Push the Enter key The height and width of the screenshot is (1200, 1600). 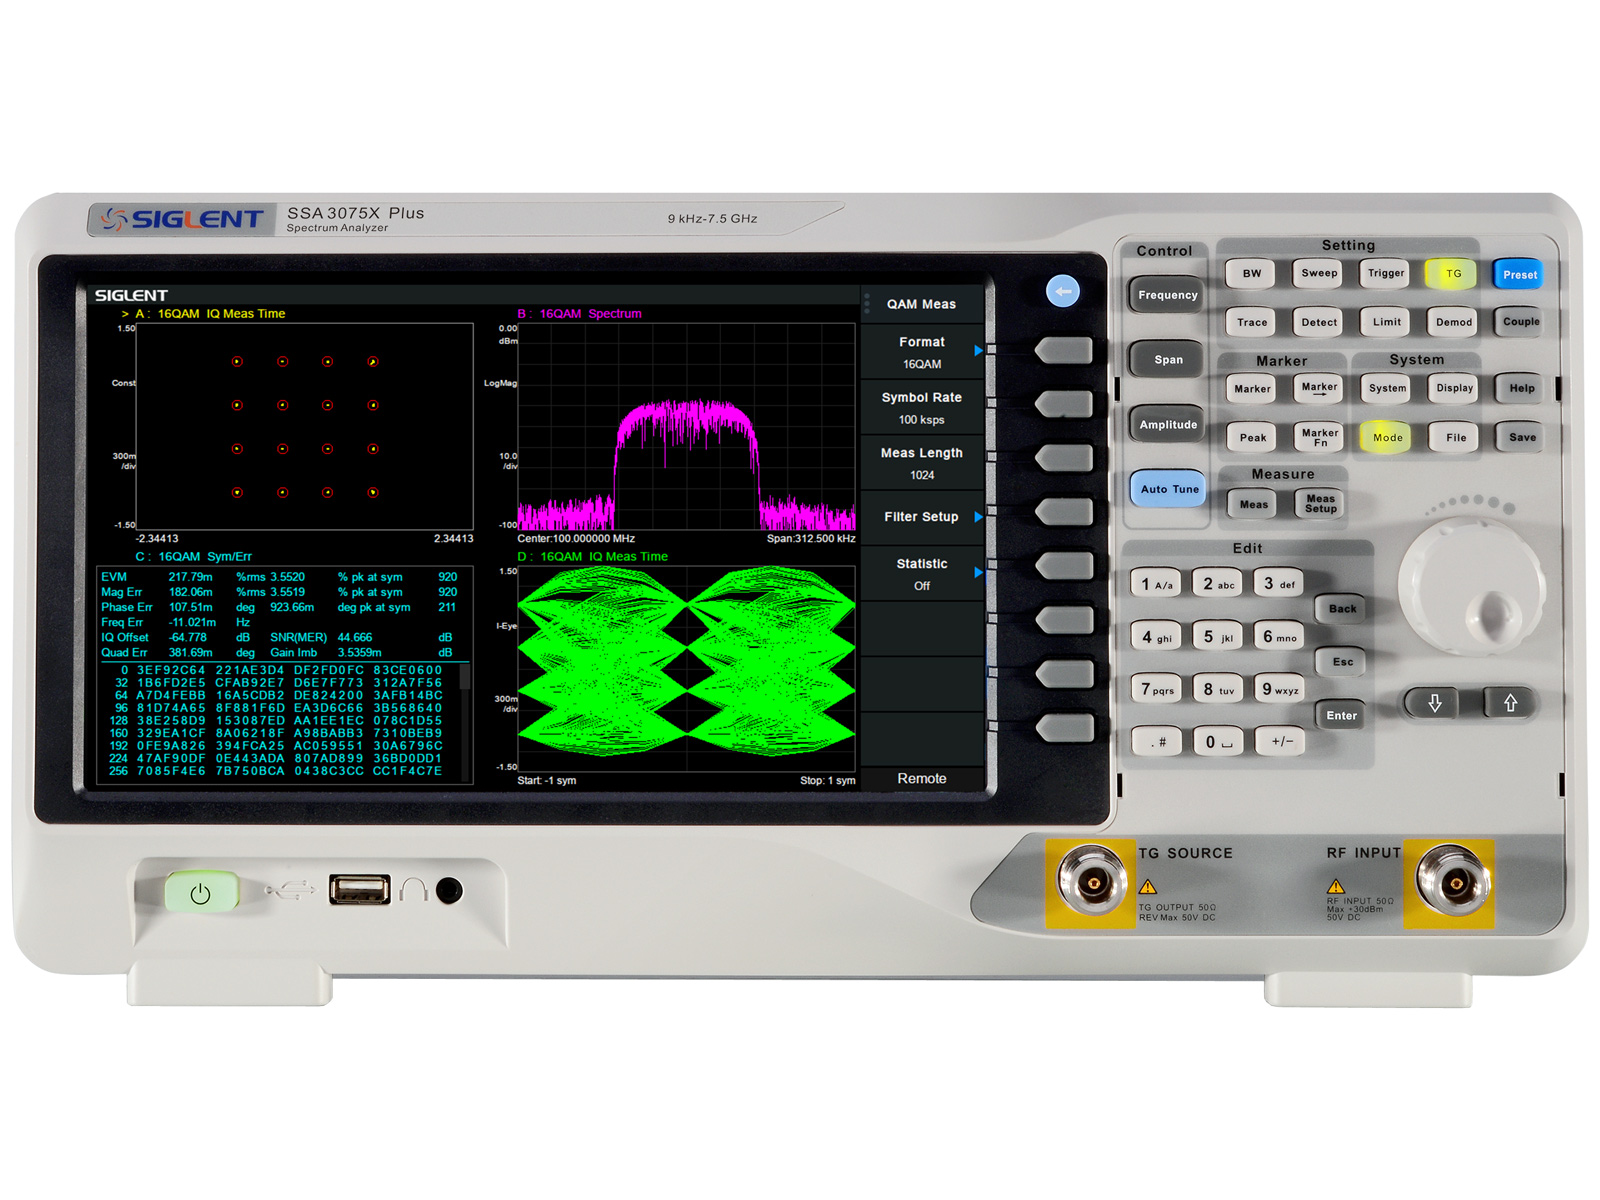1341,716
